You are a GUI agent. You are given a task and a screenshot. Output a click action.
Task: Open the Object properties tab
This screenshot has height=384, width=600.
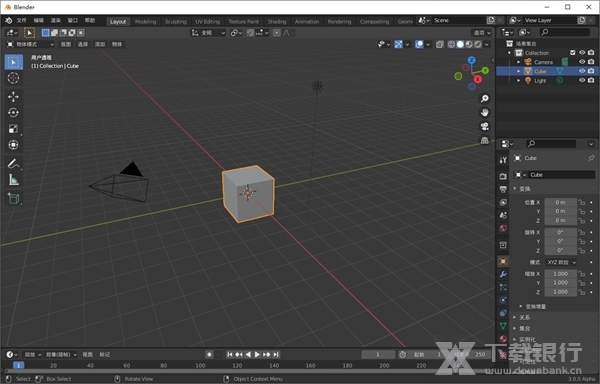pyautogui.click(x=503, y=262)
